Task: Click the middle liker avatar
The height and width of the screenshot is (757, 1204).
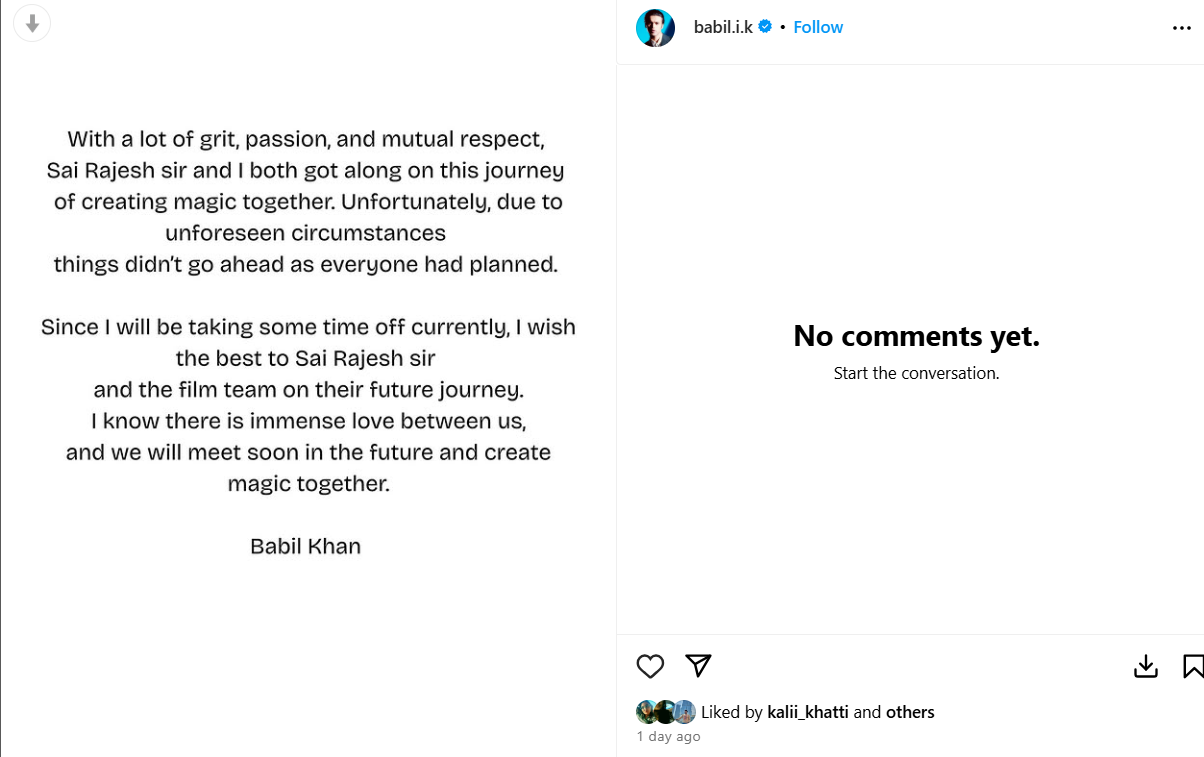Action: (664, 712)
